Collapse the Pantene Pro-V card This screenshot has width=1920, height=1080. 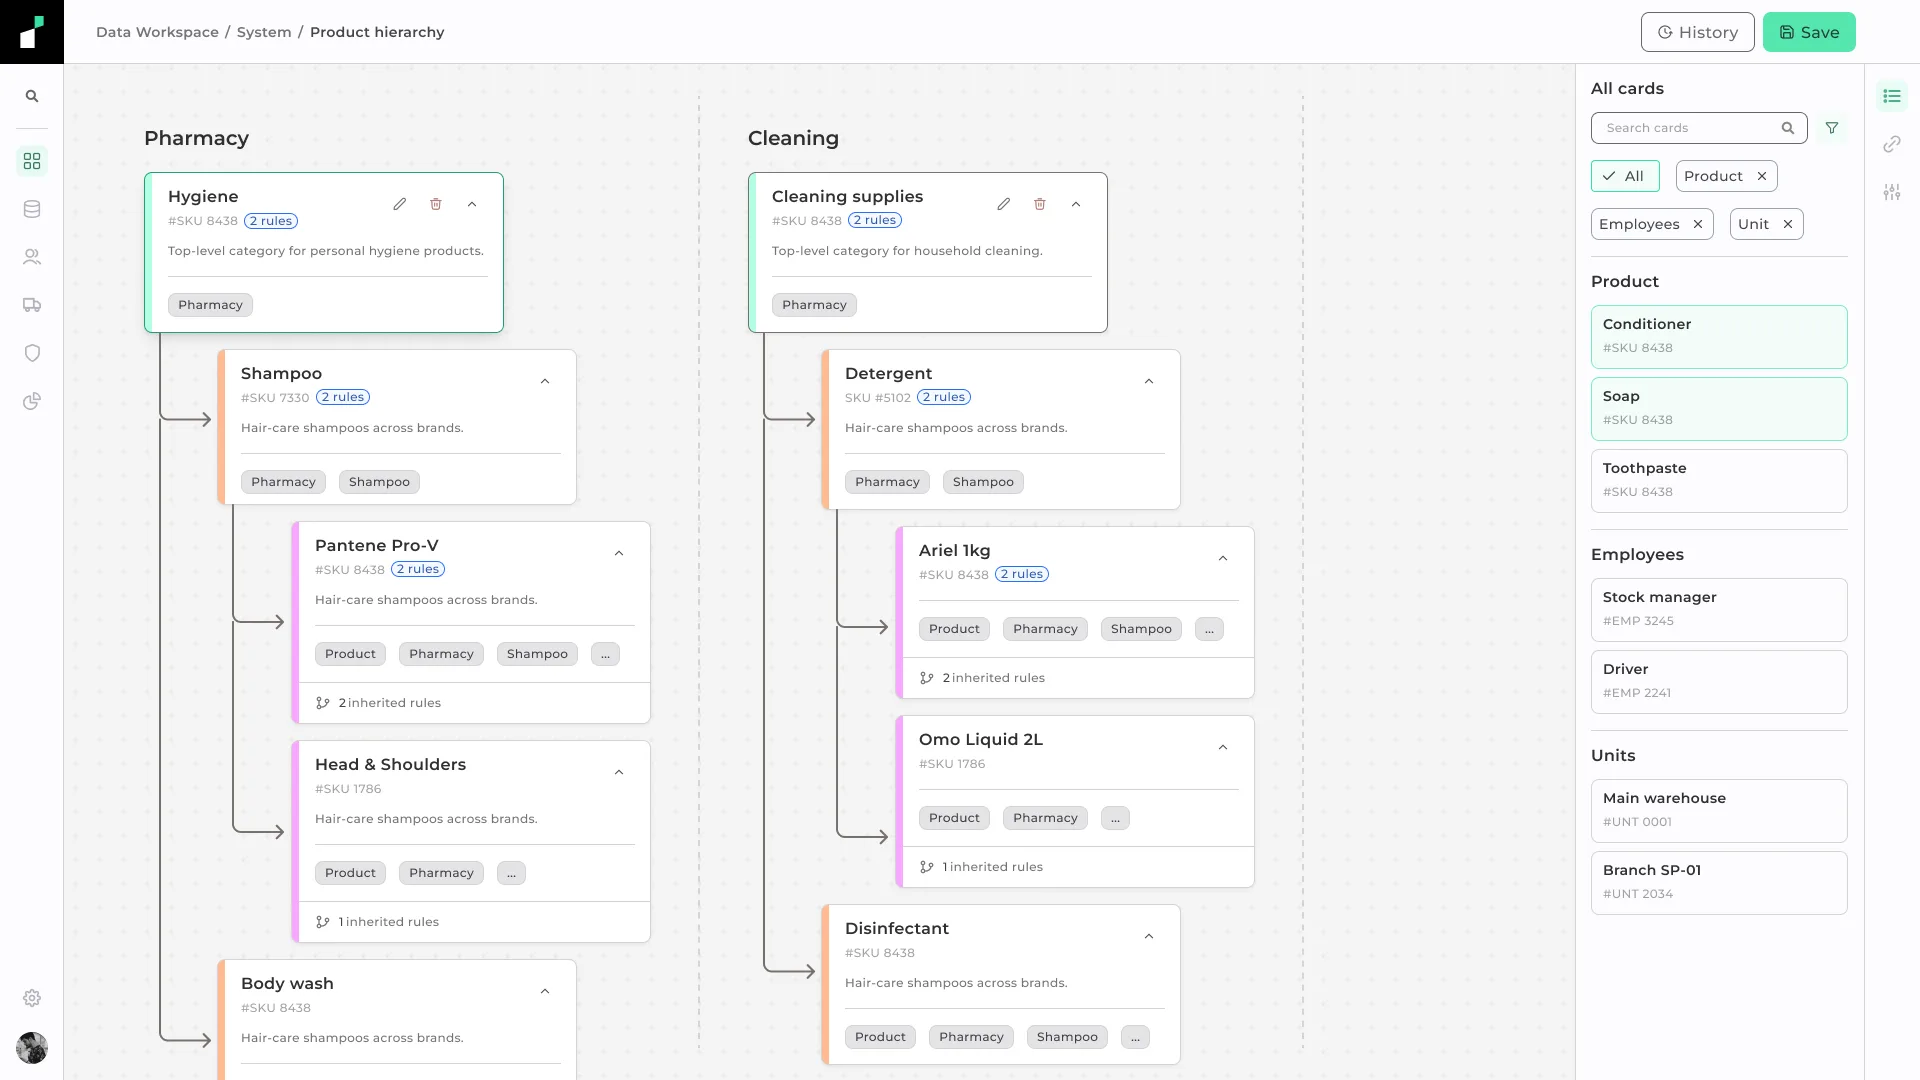(619, 553)
